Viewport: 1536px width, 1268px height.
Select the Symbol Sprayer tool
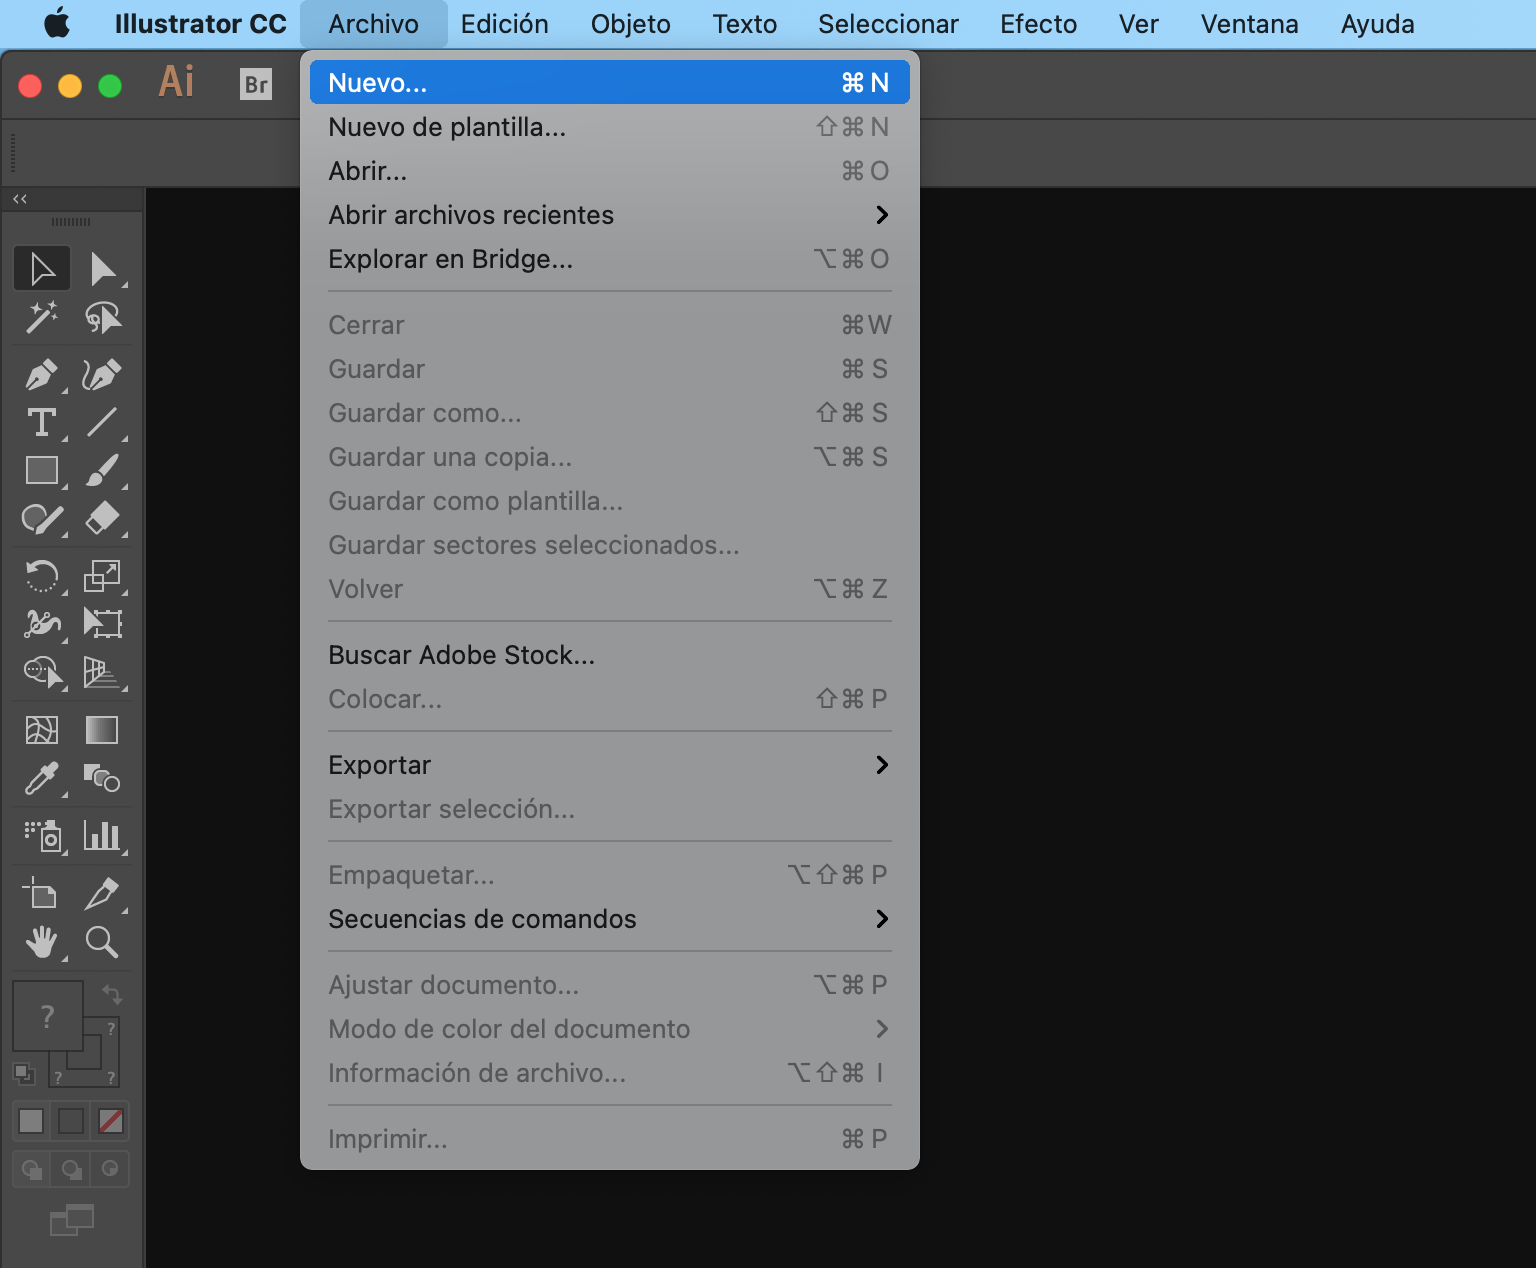tap(42, 836)
